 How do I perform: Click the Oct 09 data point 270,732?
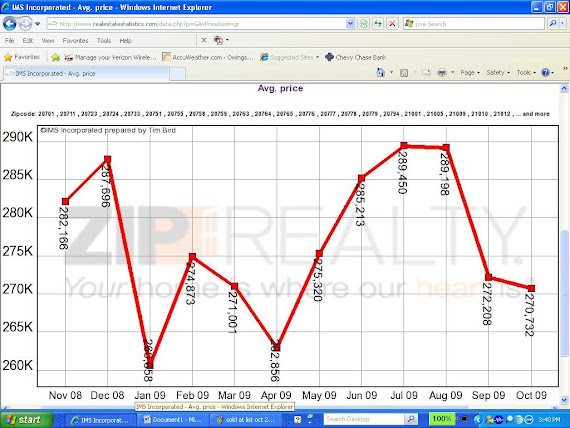pyautogui.click(x=531, y=288)
